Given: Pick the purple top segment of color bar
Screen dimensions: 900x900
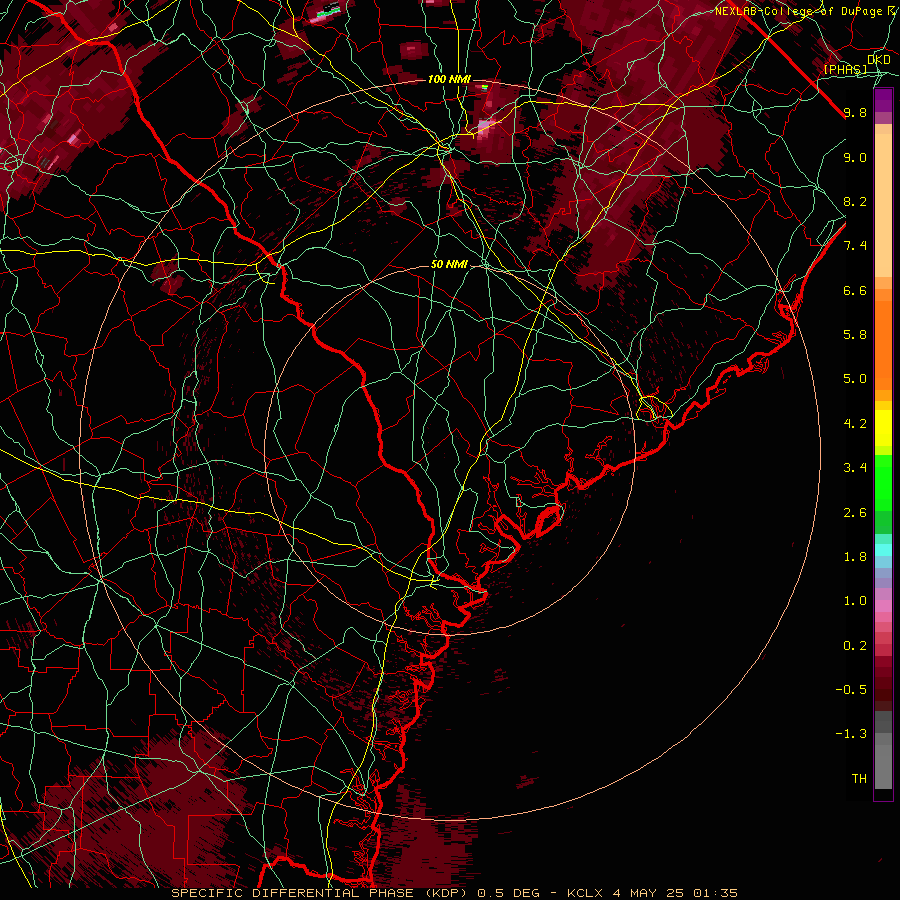Looking at the screenshot, I should click(883, 100).
